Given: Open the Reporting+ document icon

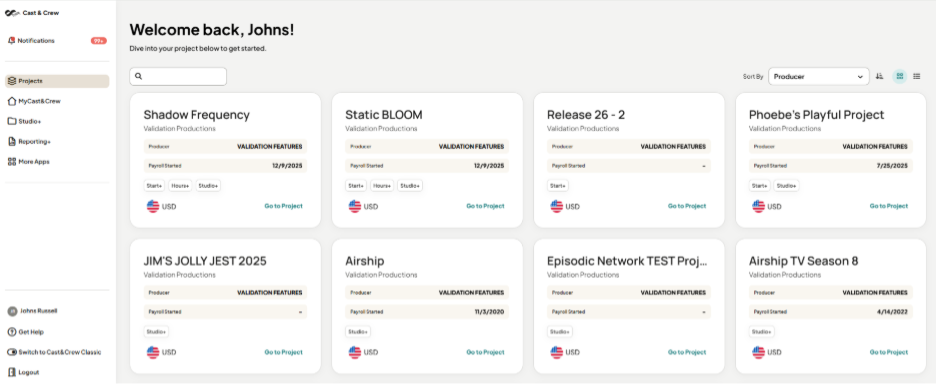Looking at the screenshot, I should [x=12, y=142].
